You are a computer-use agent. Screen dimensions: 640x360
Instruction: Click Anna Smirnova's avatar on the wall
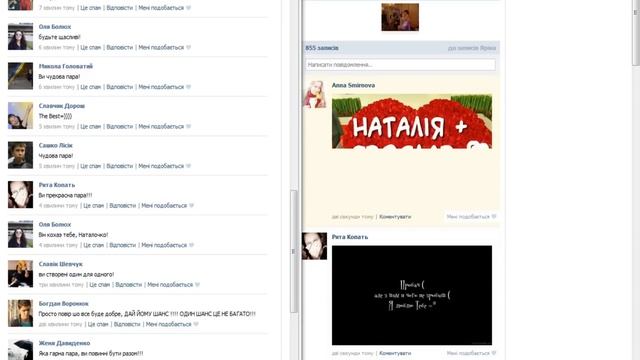click(x=314, y=94)
